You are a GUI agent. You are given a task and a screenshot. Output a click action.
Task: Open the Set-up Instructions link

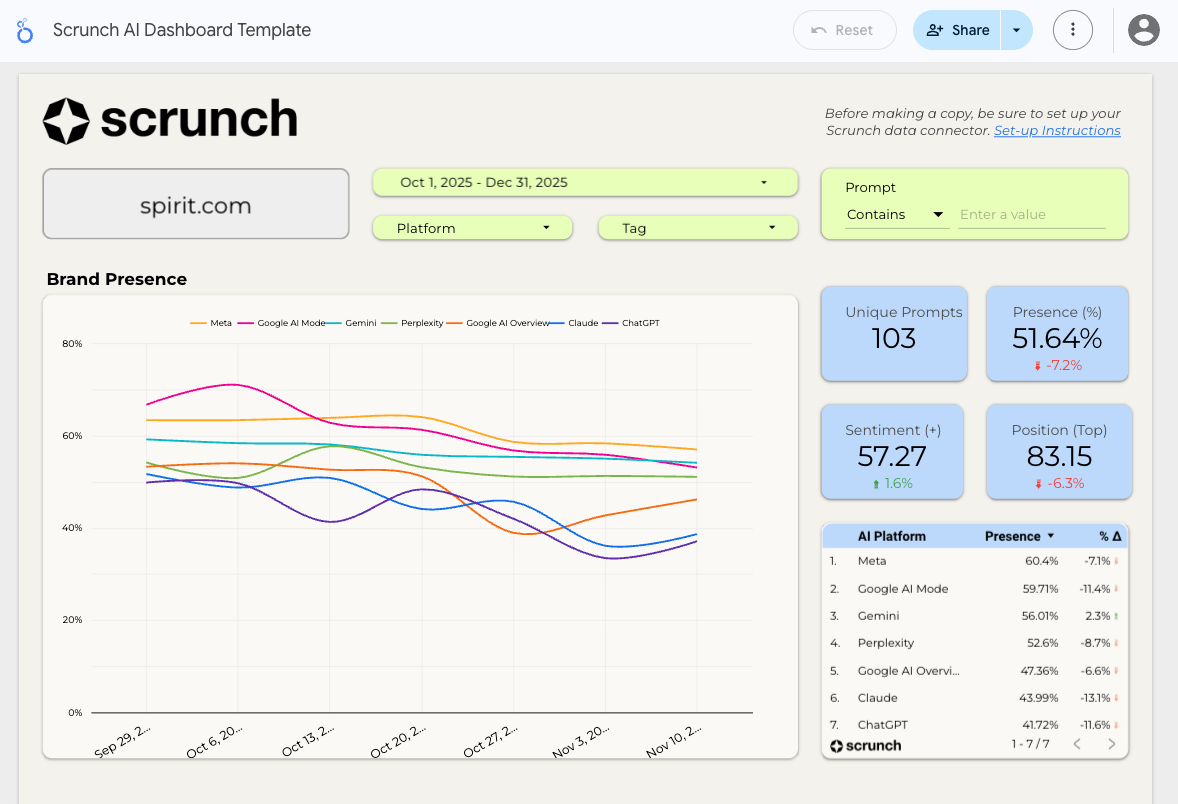1057,131
